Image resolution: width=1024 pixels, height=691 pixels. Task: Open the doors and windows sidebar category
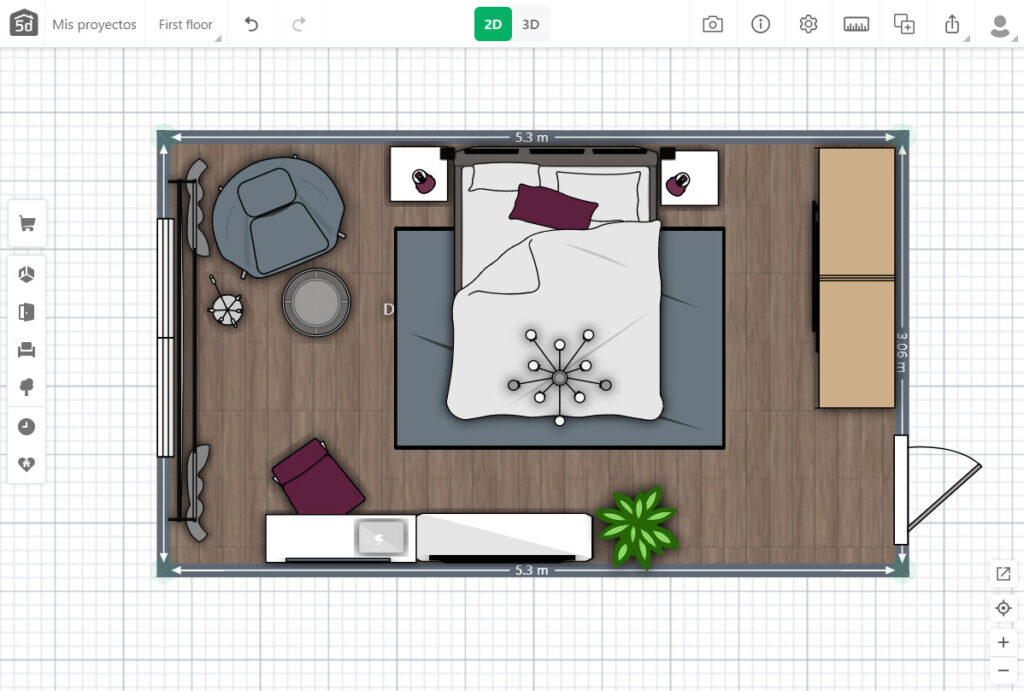(x=27, y=312)
